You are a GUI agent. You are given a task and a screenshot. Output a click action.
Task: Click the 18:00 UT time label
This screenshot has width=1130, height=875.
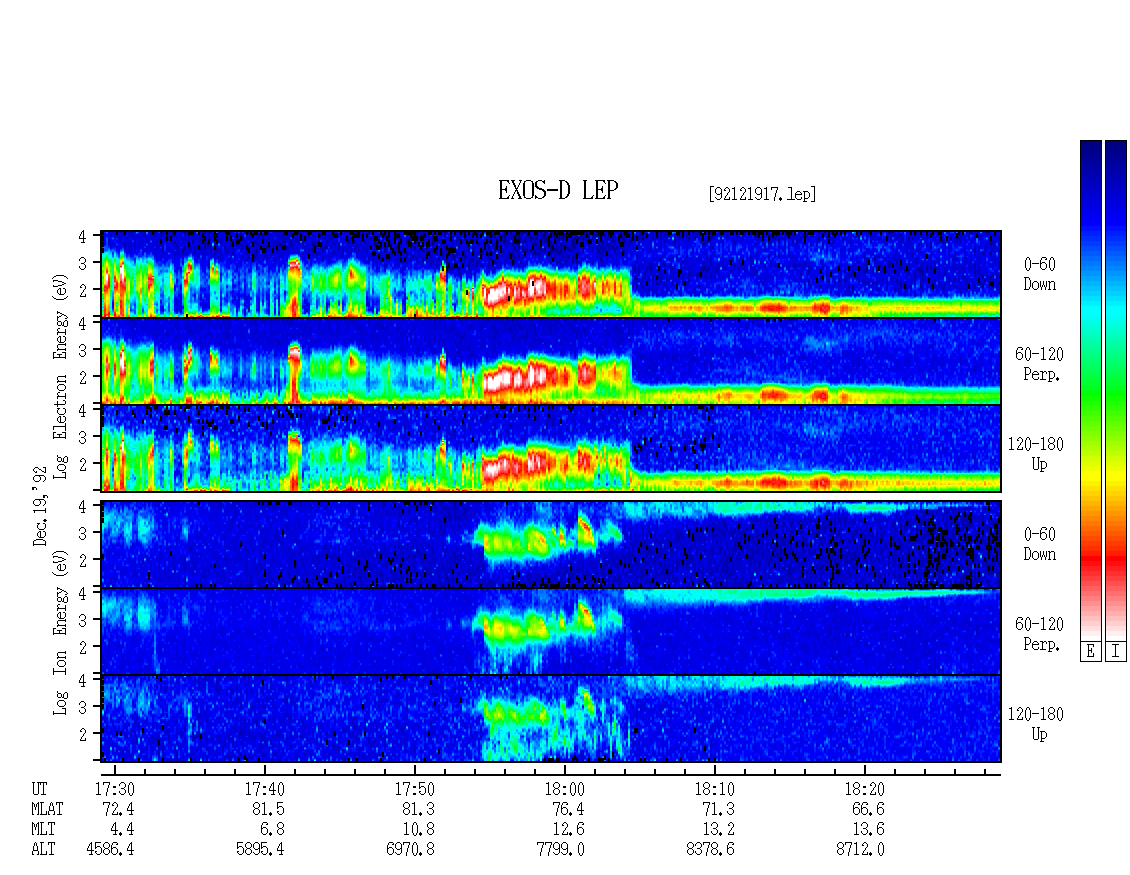click(564, 790)
